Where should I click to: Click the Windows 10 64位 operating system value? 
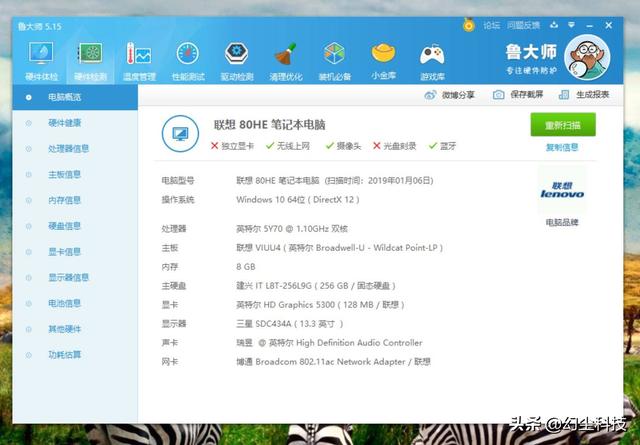(298, 200)
